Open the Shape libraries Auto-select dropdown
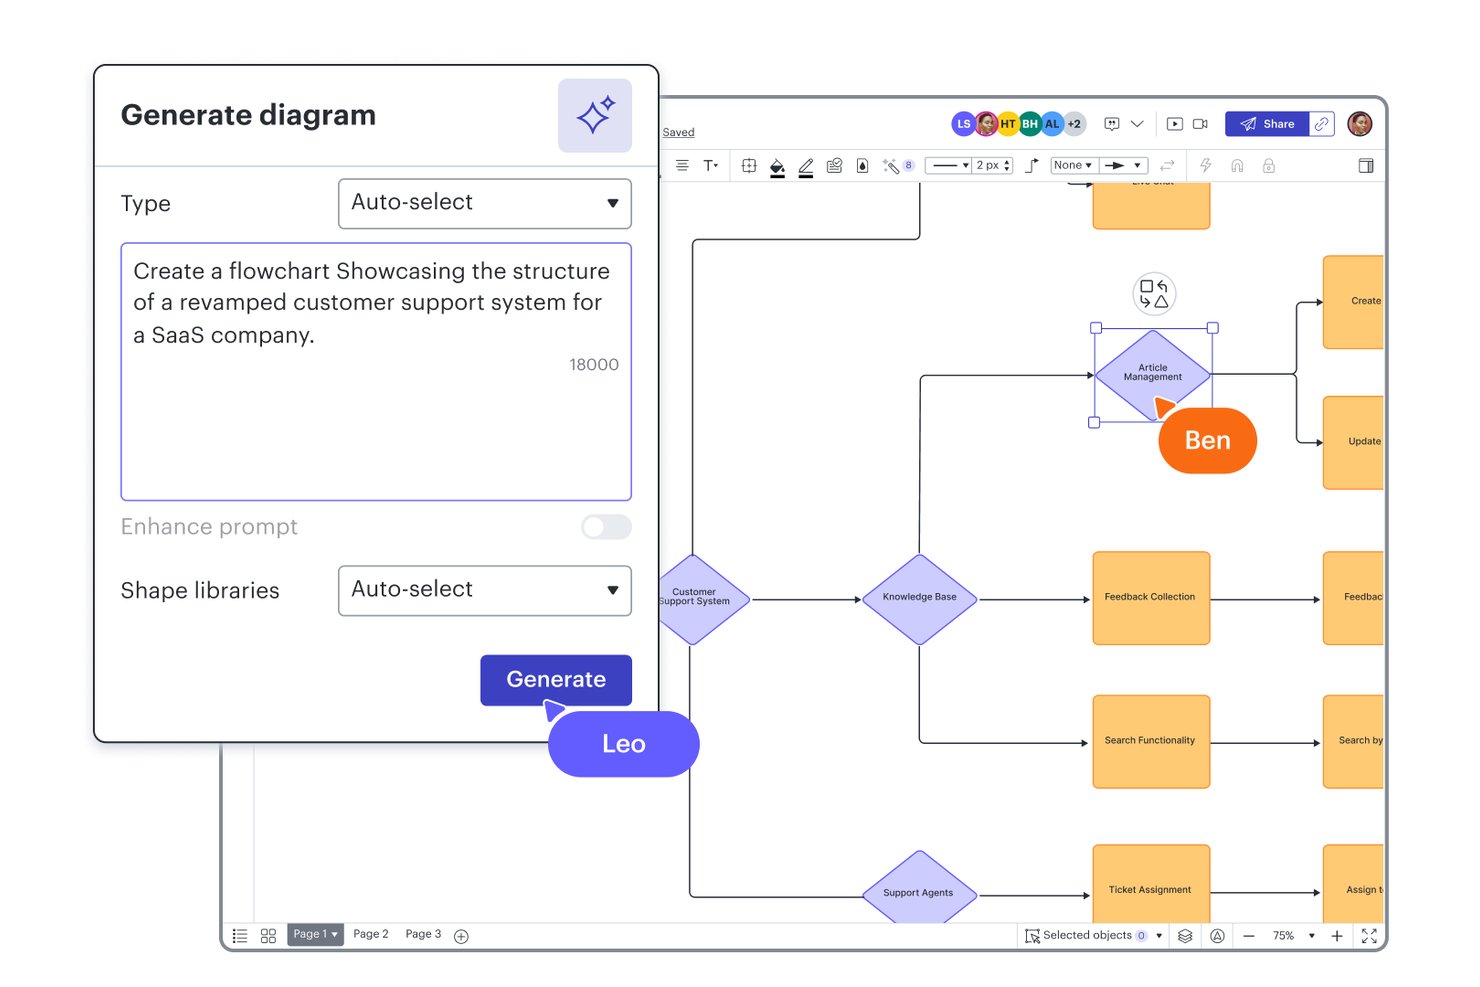1480x987 pixels. [485, 590]
